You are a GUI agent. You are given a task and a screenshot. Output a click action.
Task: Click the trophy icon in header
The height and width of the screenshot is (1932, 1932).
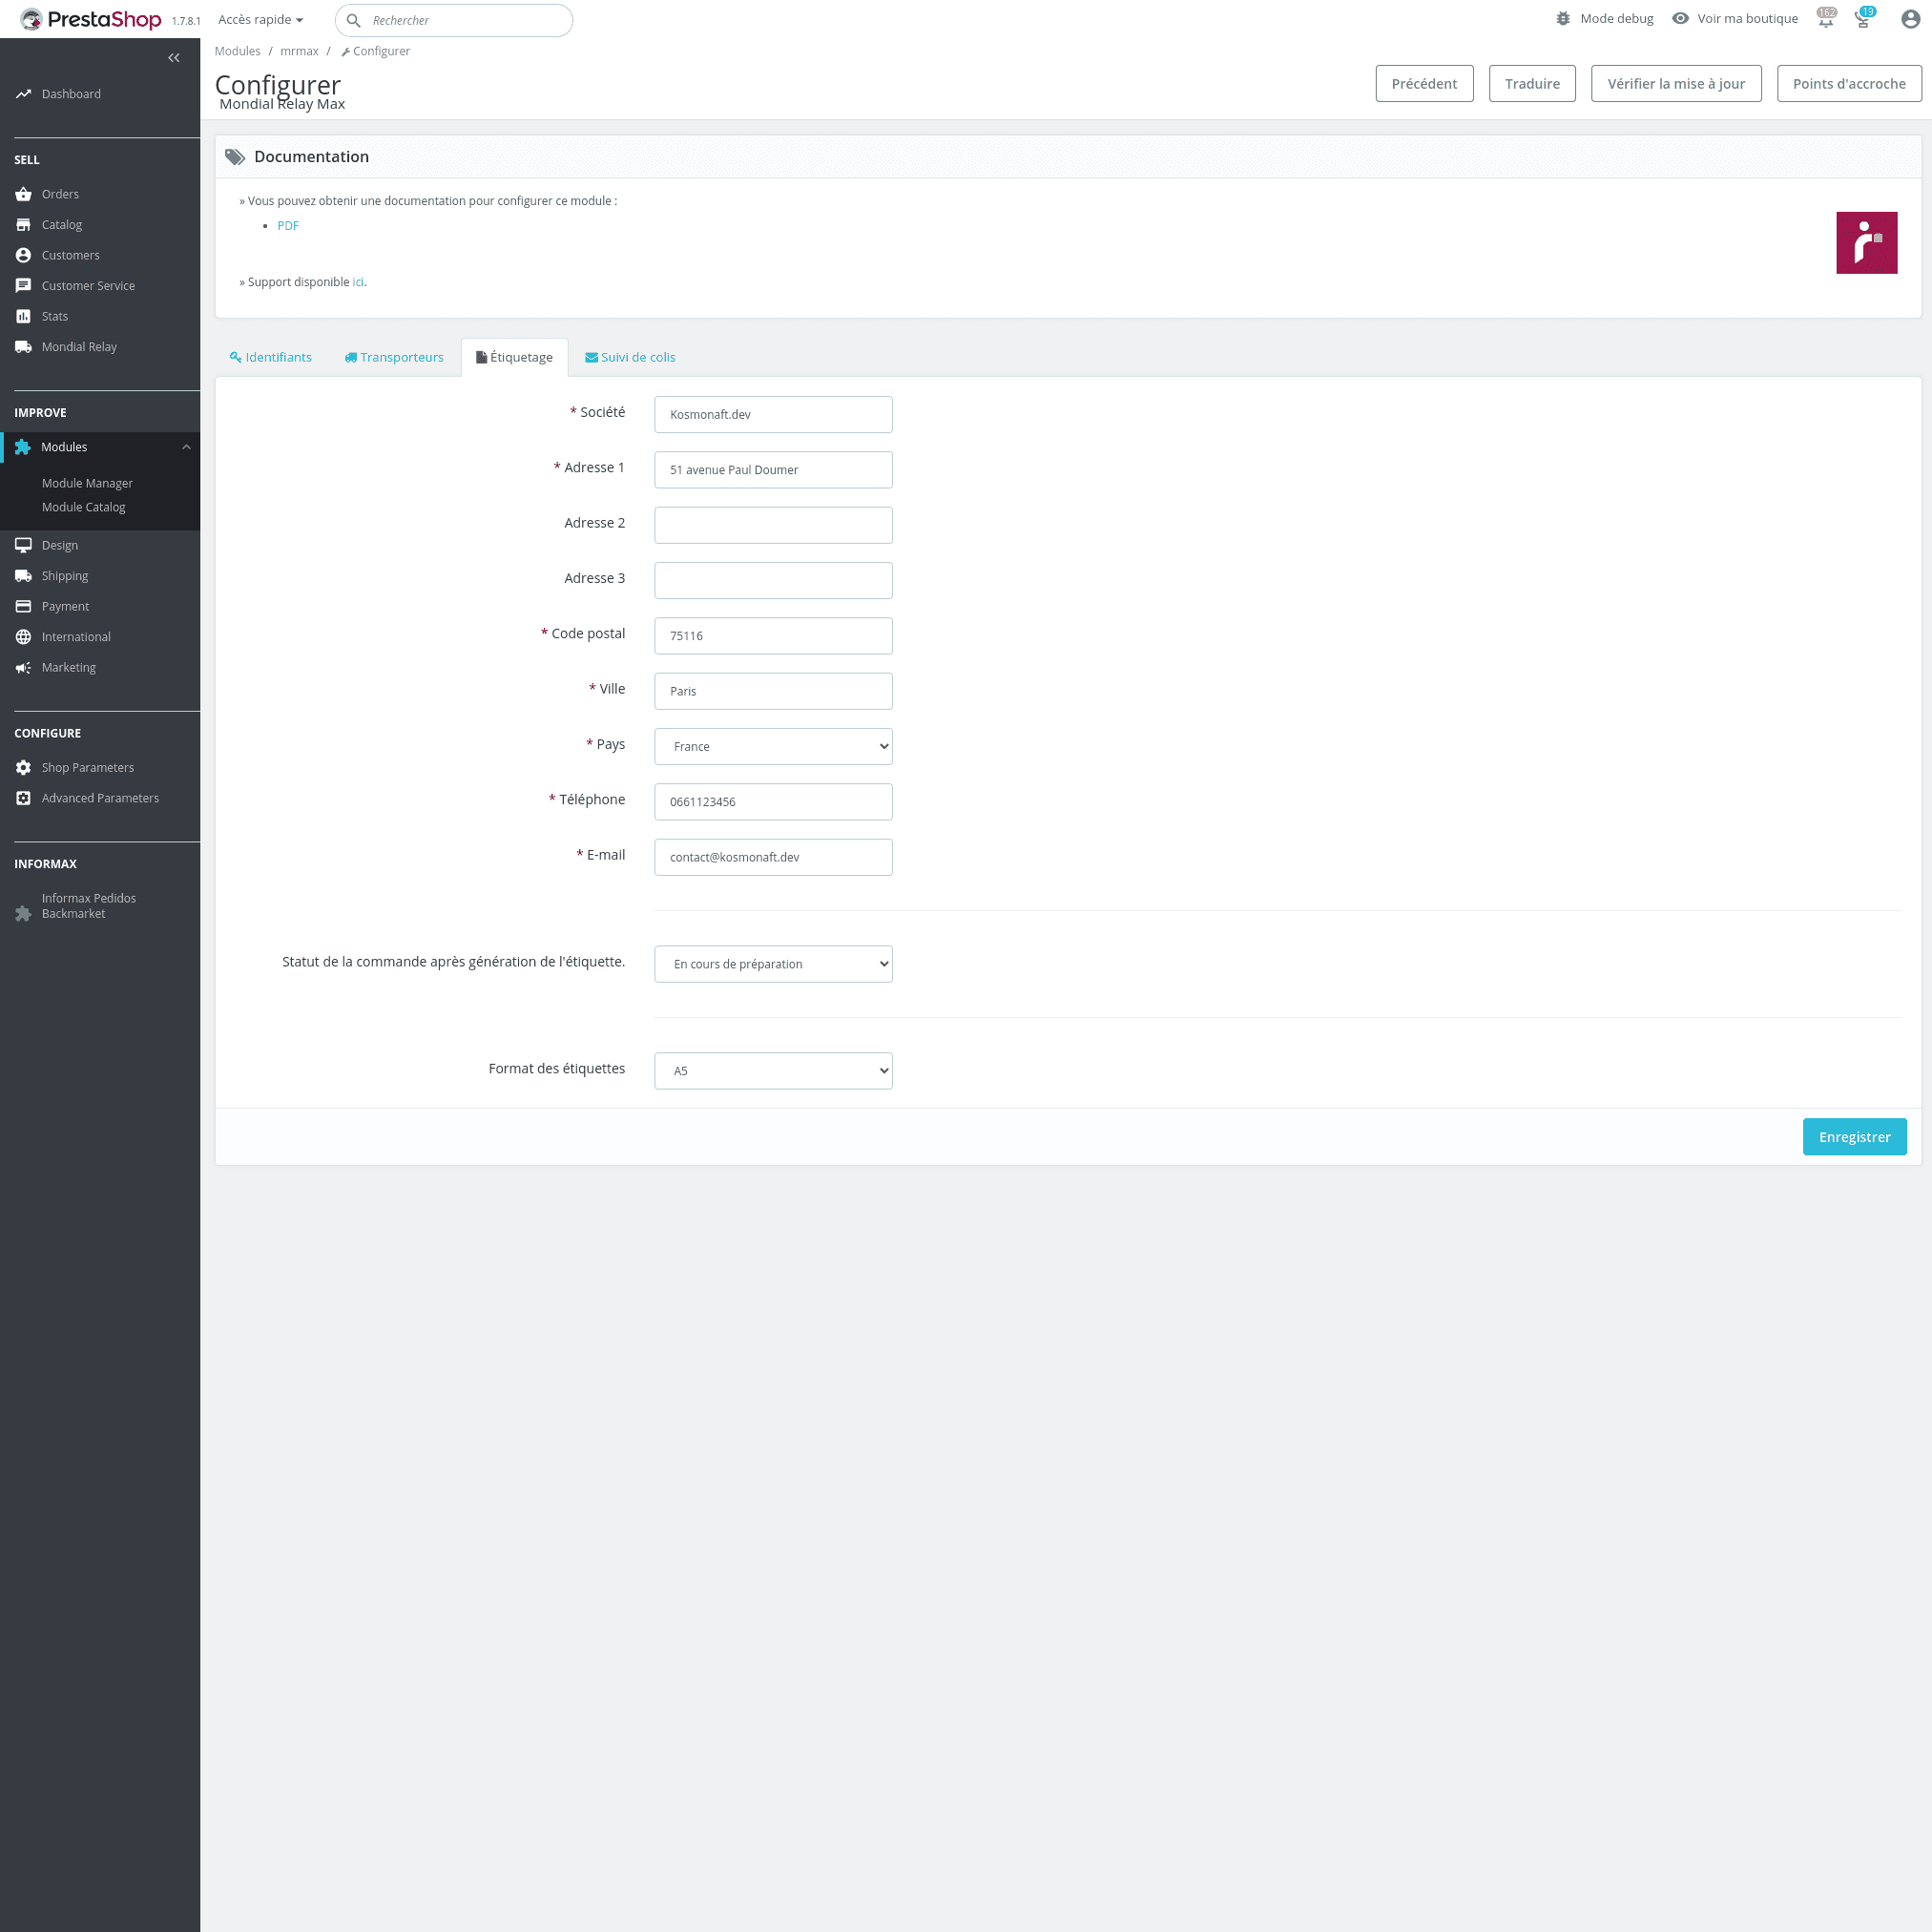tap(1862, 20)
